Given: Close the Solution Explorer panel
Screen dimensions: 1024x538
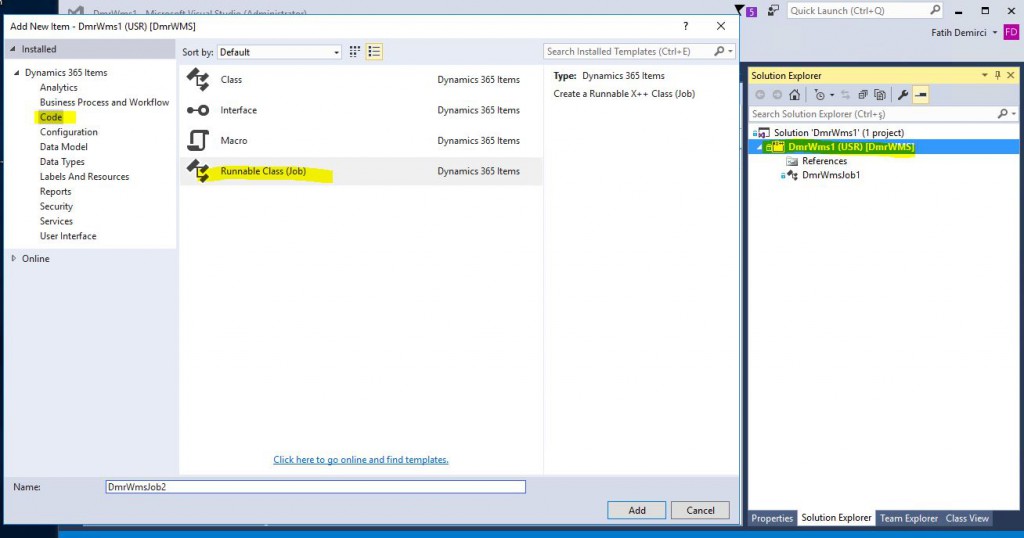Looking at the screenshot, I should pyautogui.click(x=1011, y=76).
